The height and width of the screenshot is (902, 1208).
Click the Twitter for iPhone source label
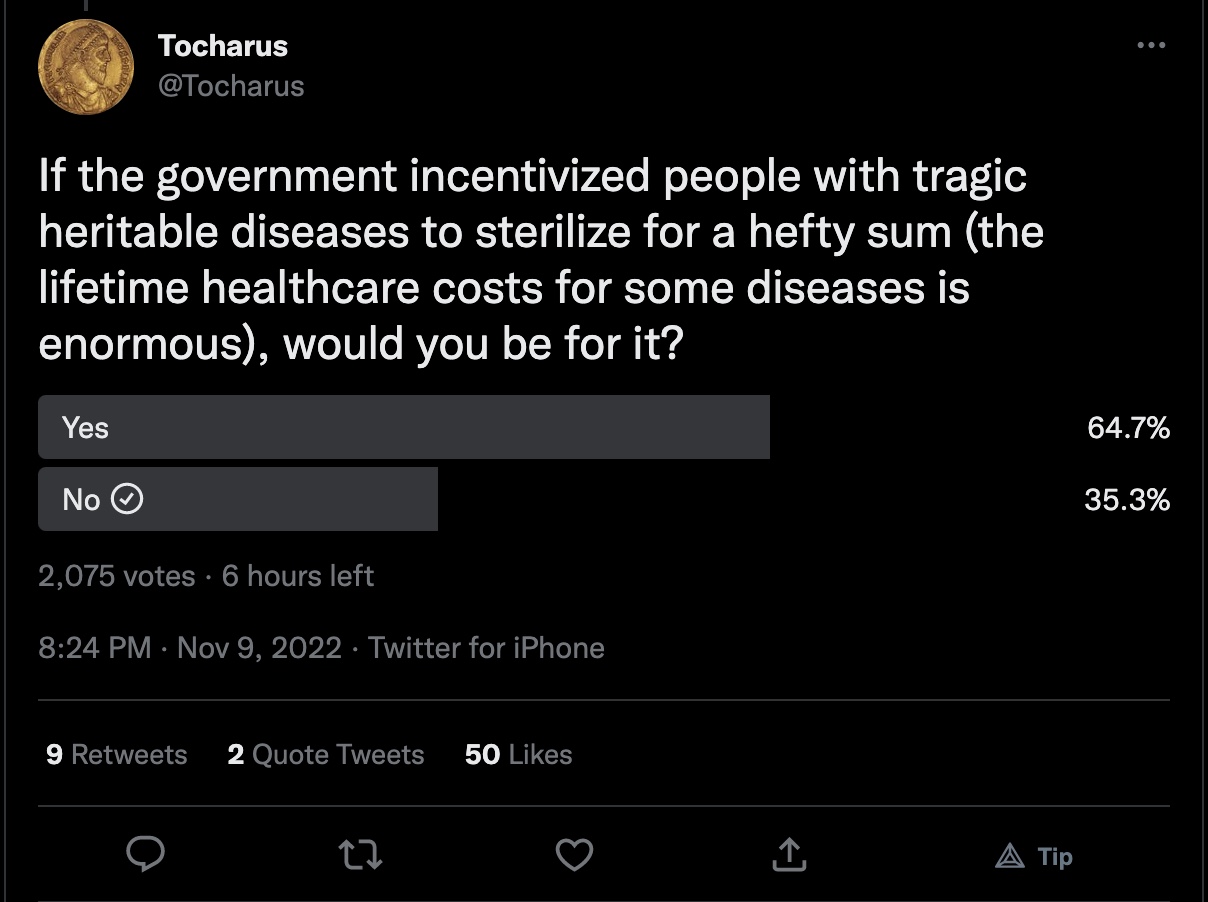(486, 648)
